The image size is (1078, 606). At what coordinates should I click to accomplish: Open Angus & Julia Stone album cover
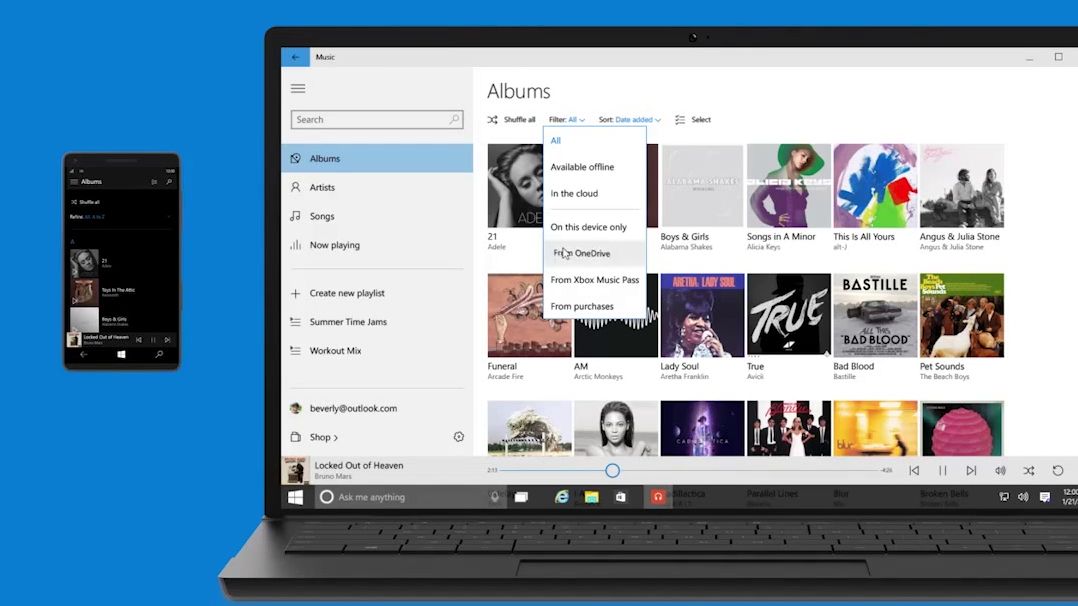click(x=962, y=186)
